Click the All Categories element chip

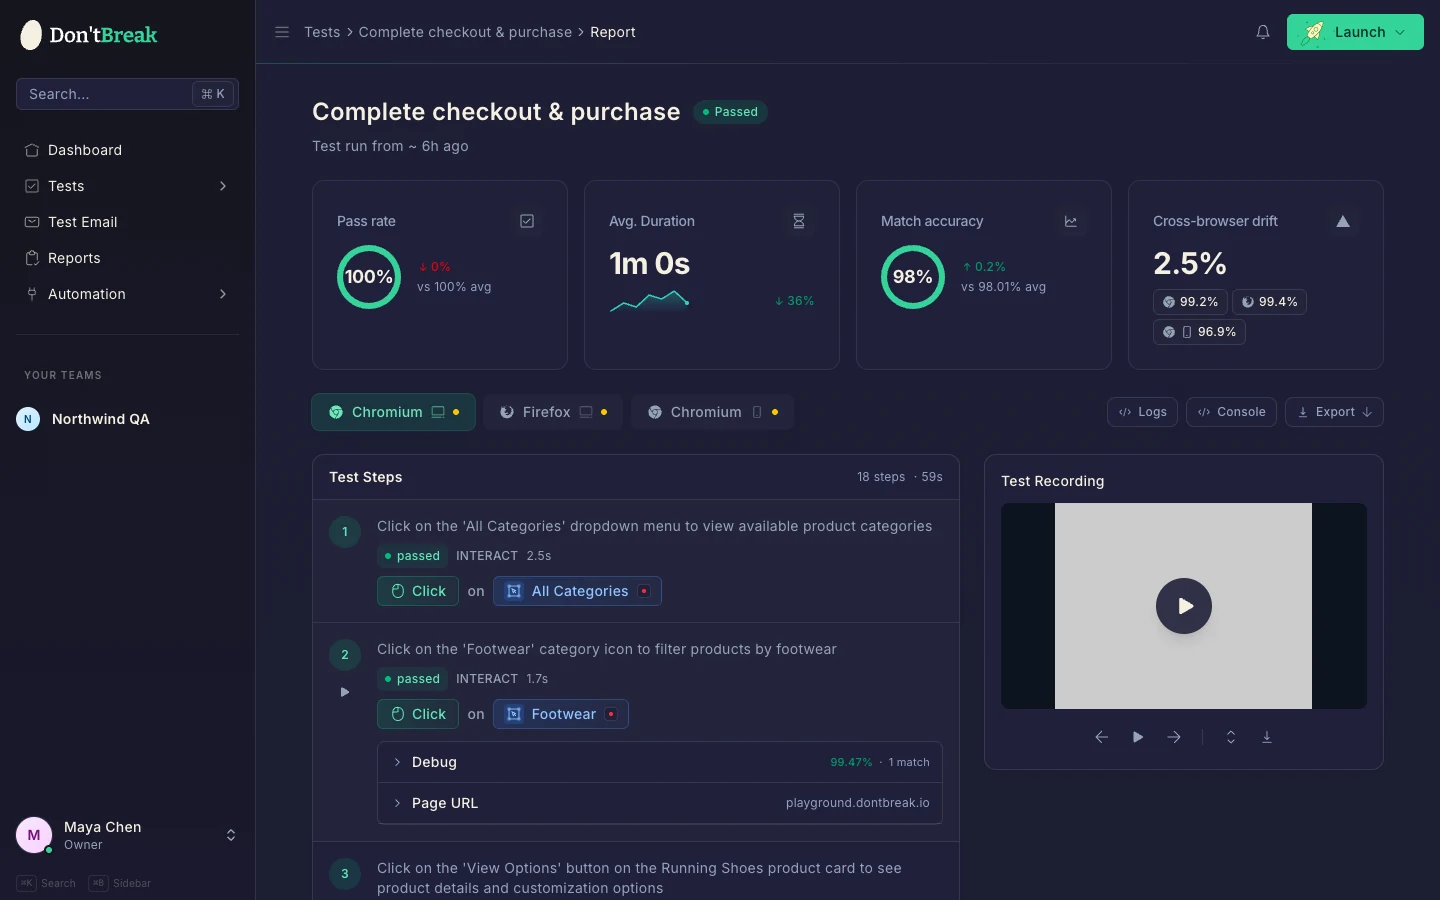577,591
